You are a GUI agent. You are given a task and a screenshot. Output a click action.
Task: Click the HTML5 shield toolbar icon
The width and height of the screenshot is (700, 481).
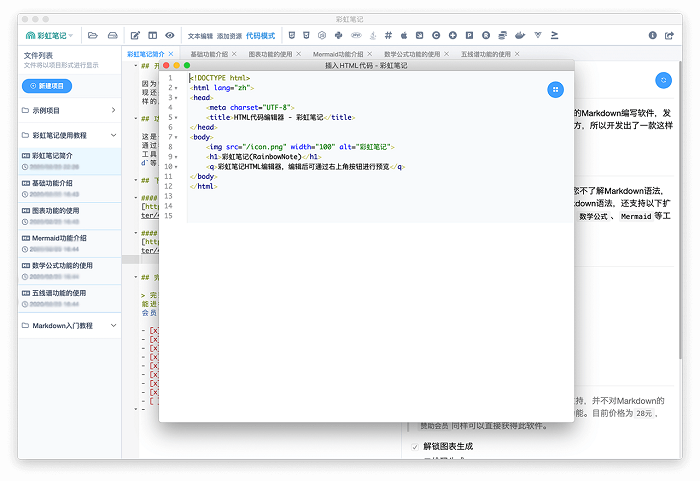pyautogui.click(x=291, y=35)
